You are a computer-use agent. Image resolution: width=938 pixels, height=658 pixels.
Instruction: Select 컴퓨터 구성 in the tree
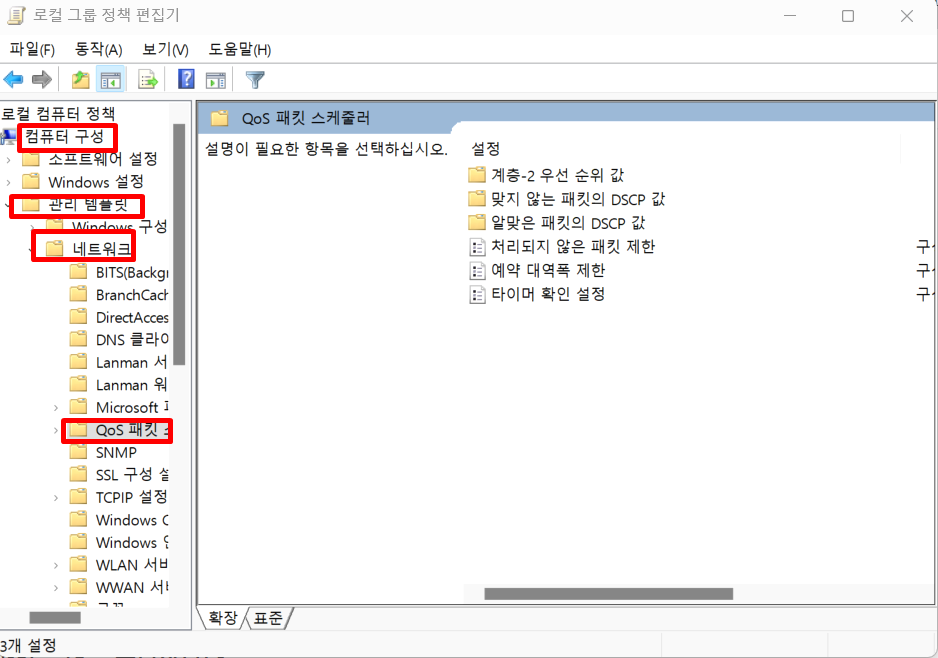[65, 136]
